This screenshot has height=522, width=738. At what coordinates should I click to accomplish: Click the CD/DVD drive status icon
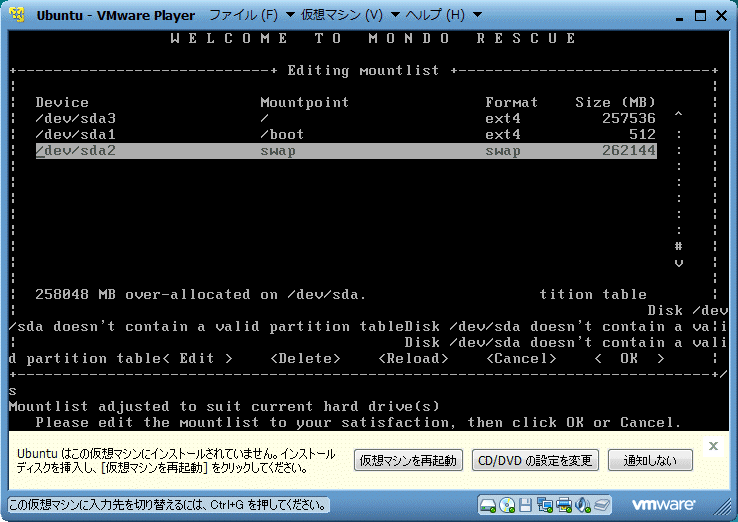508,504
